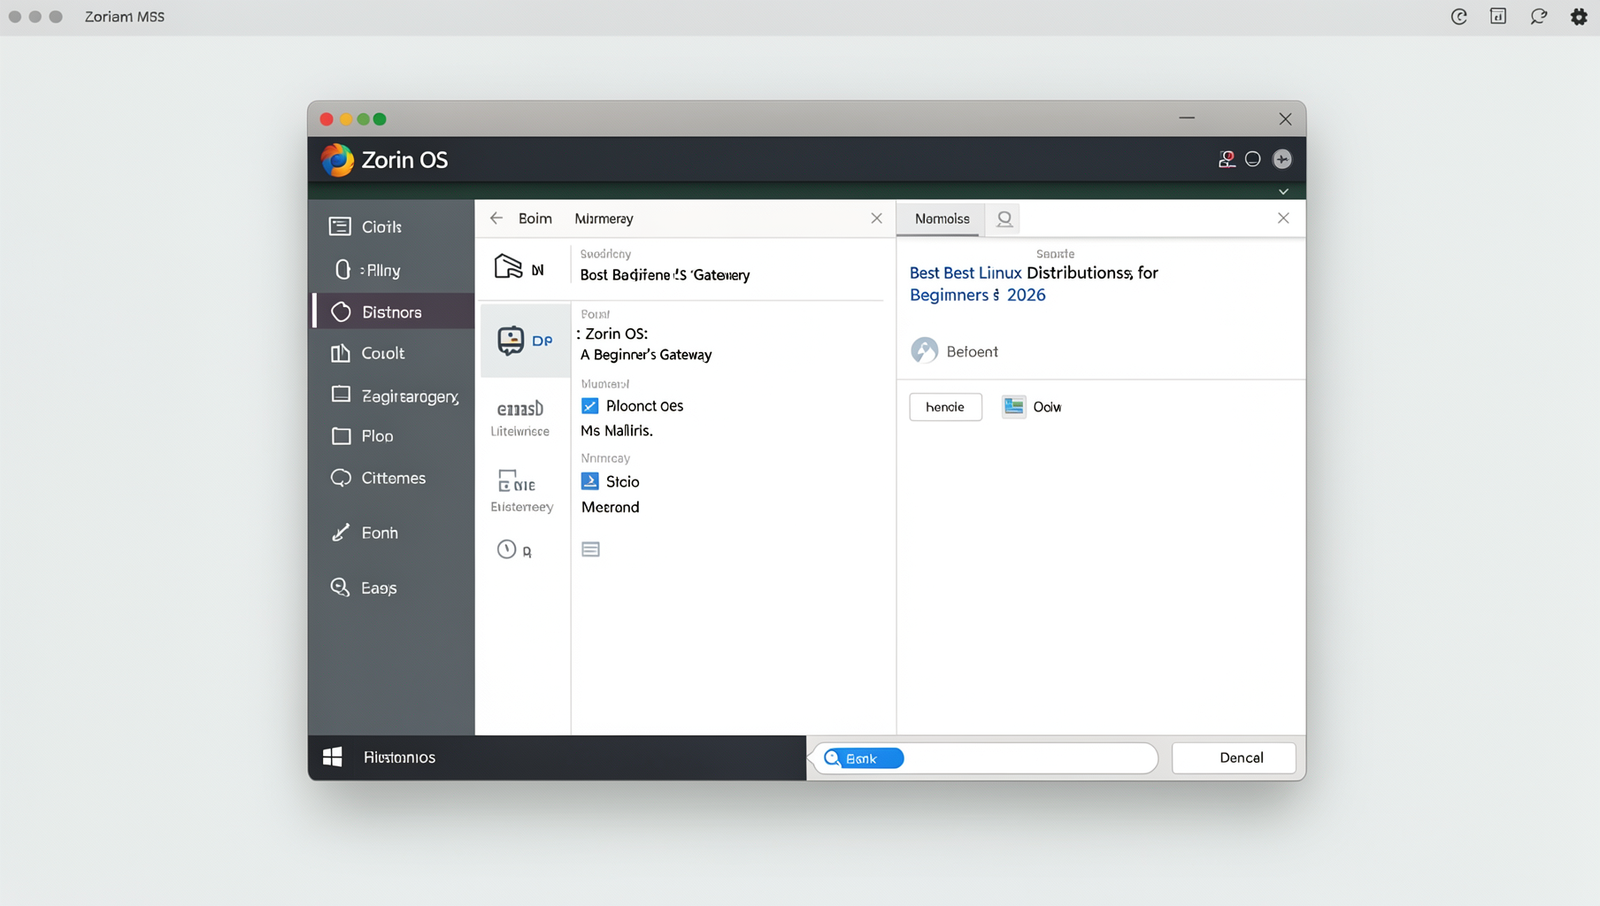Click the Ooiw image icon
1600x906 pixels.
(1014, 406)
